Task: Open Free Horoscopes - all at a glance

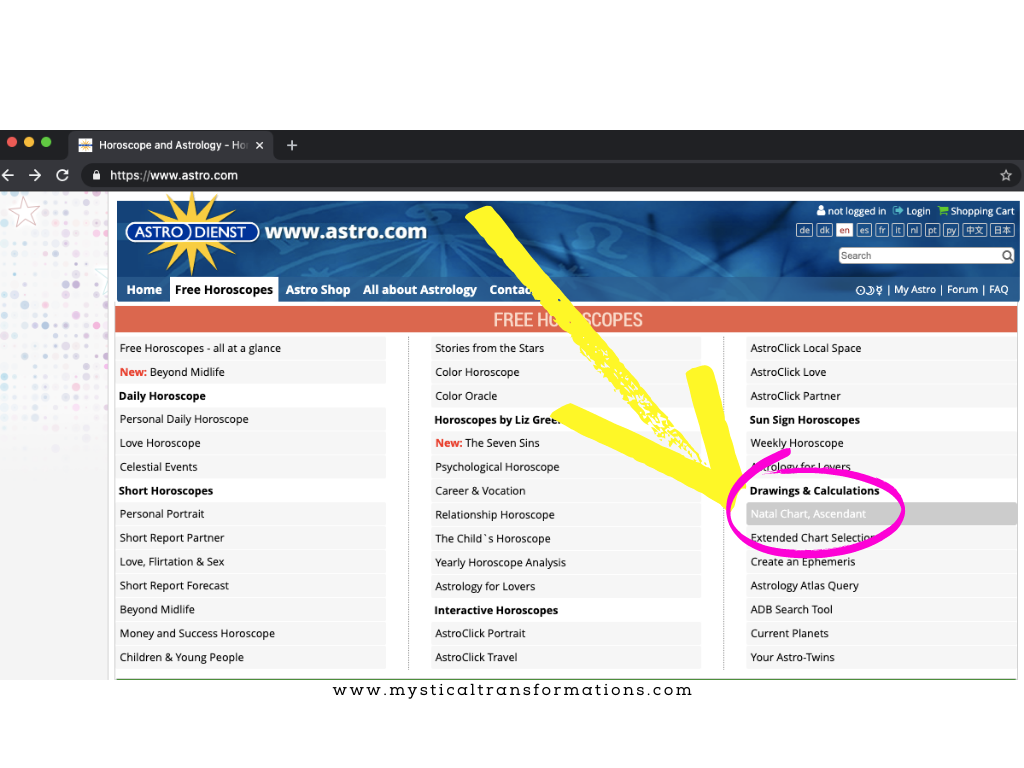Action: point(251,348)
